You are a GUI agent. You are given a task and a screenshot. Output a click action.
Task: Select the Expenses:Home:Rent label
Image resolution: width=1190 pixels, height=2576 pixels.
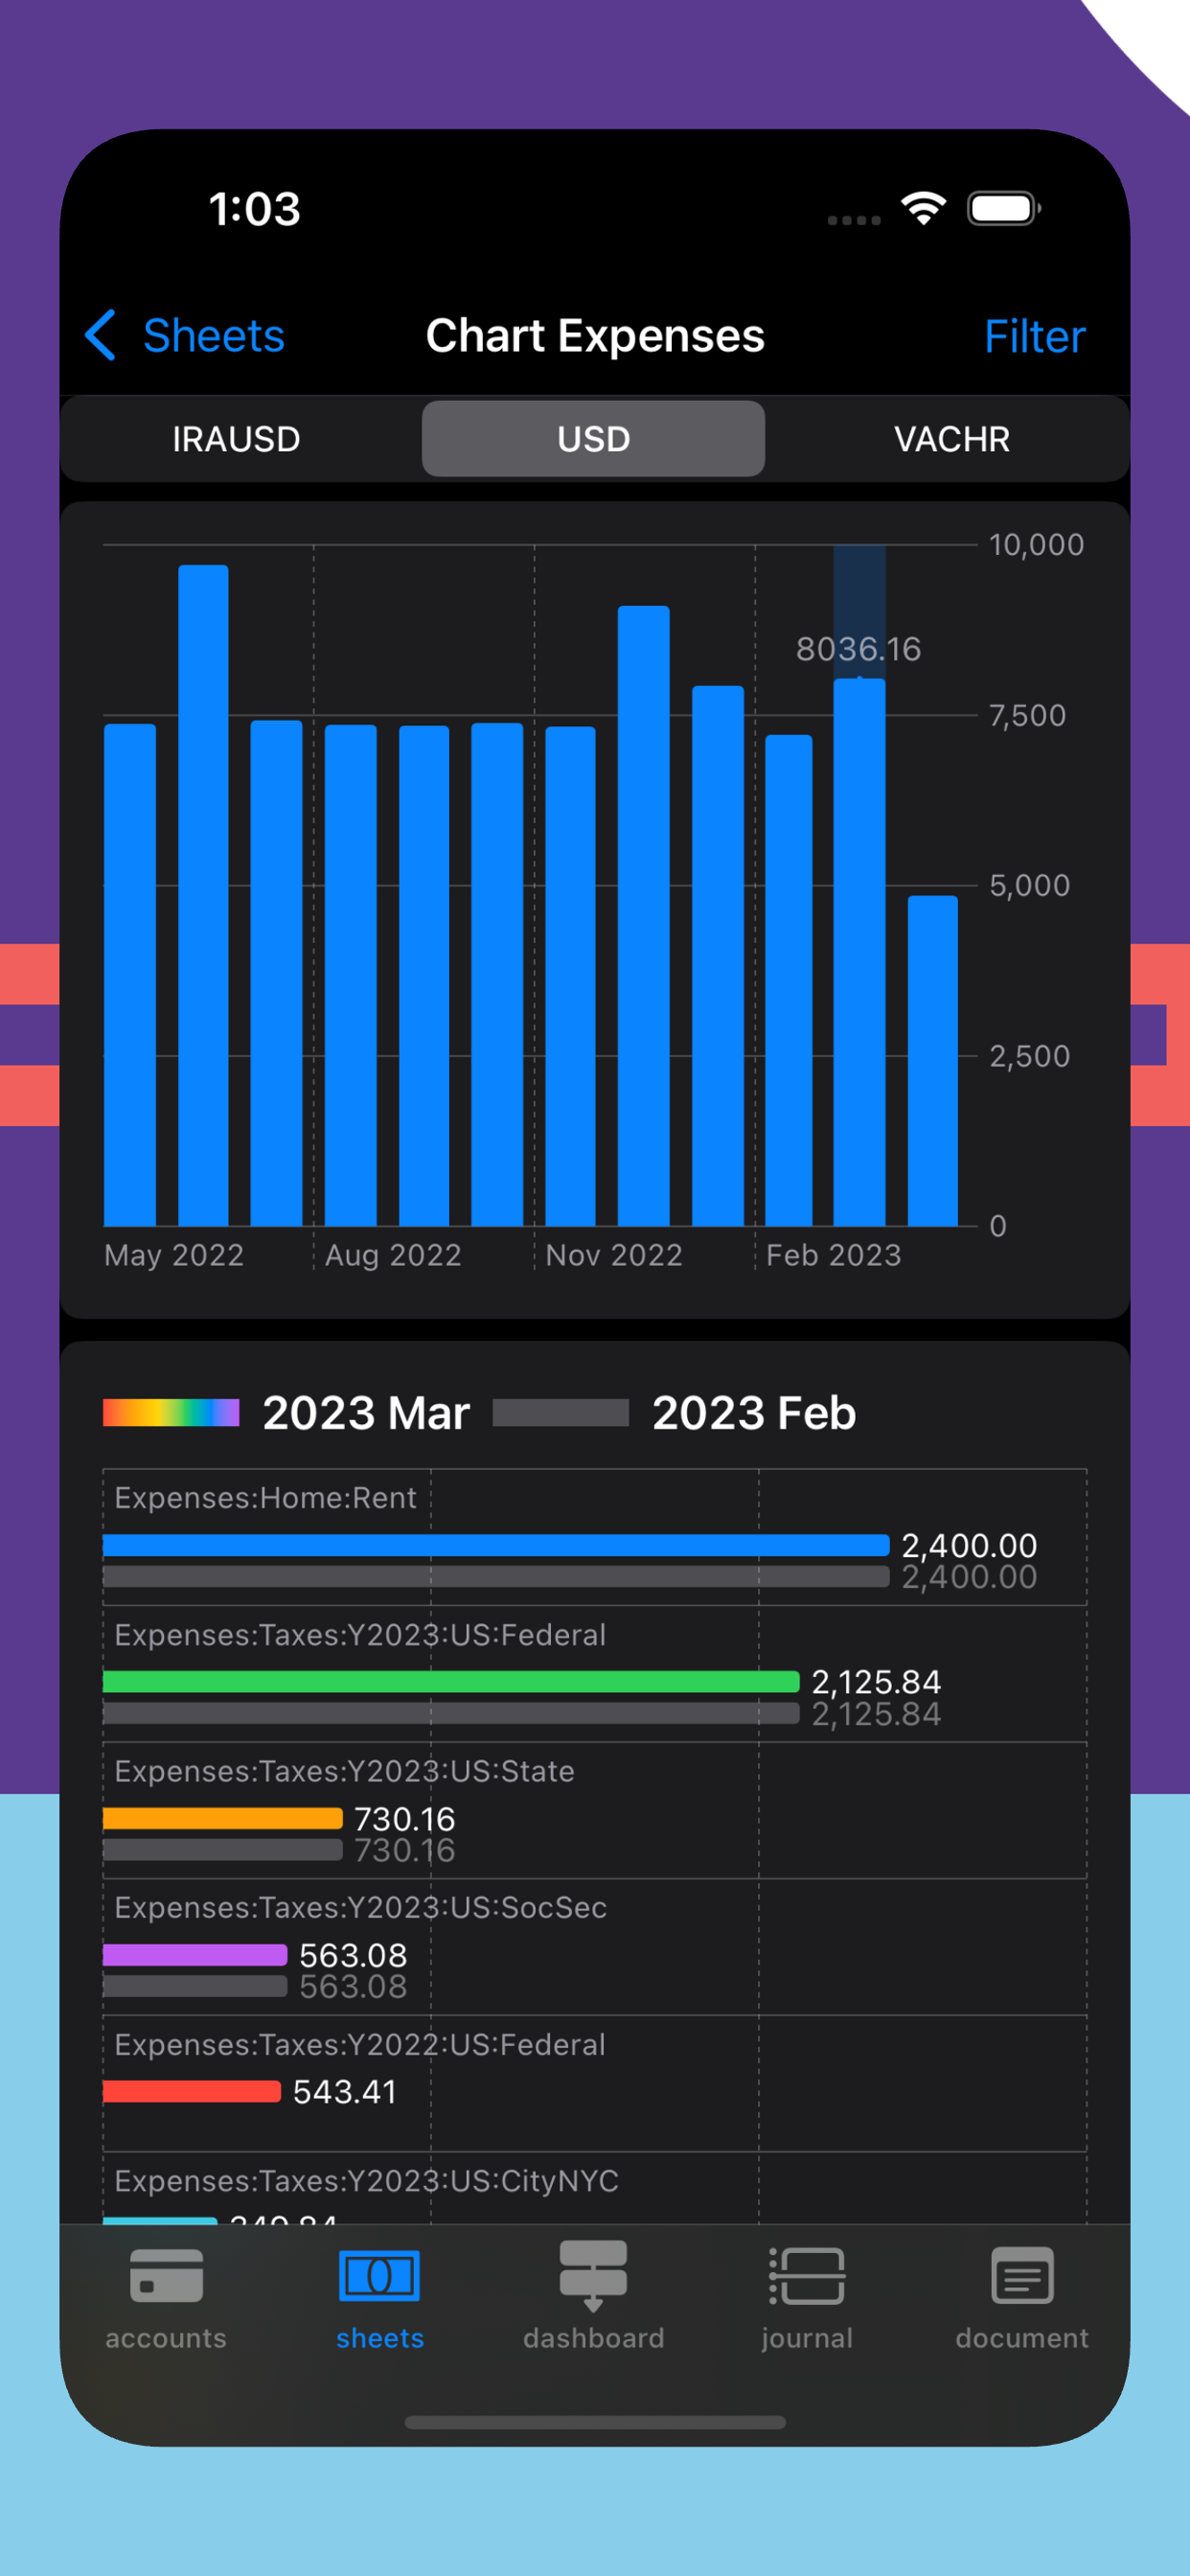(x=265, y=1498)
